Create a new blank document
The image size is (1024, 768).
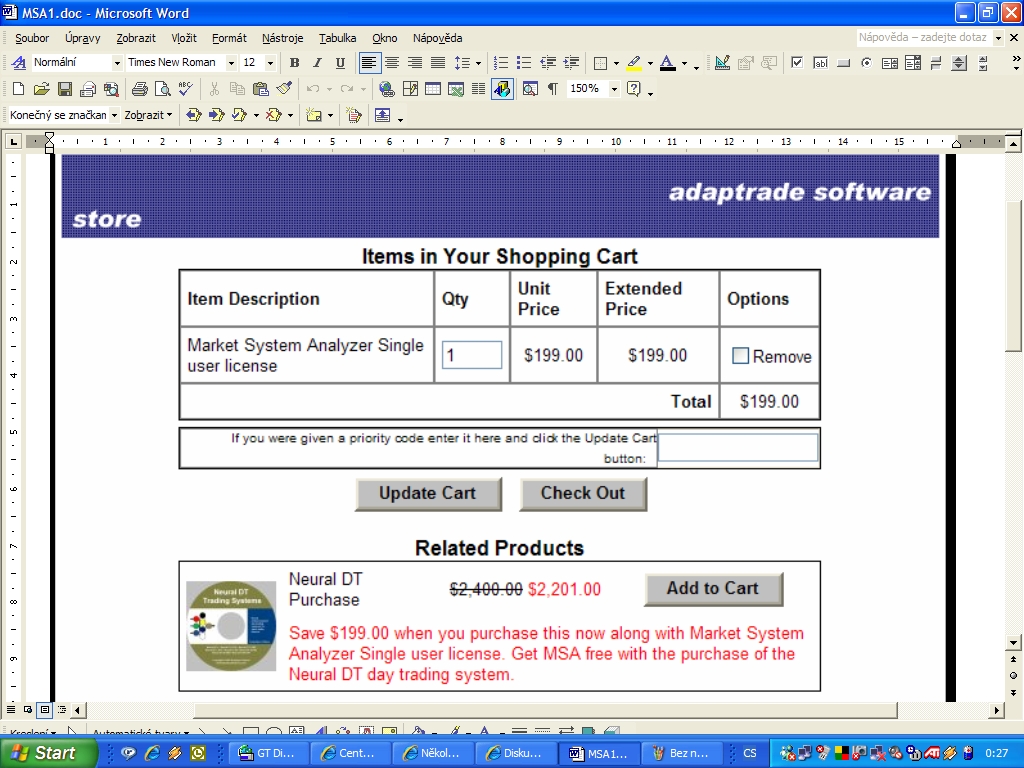point(18,89)
